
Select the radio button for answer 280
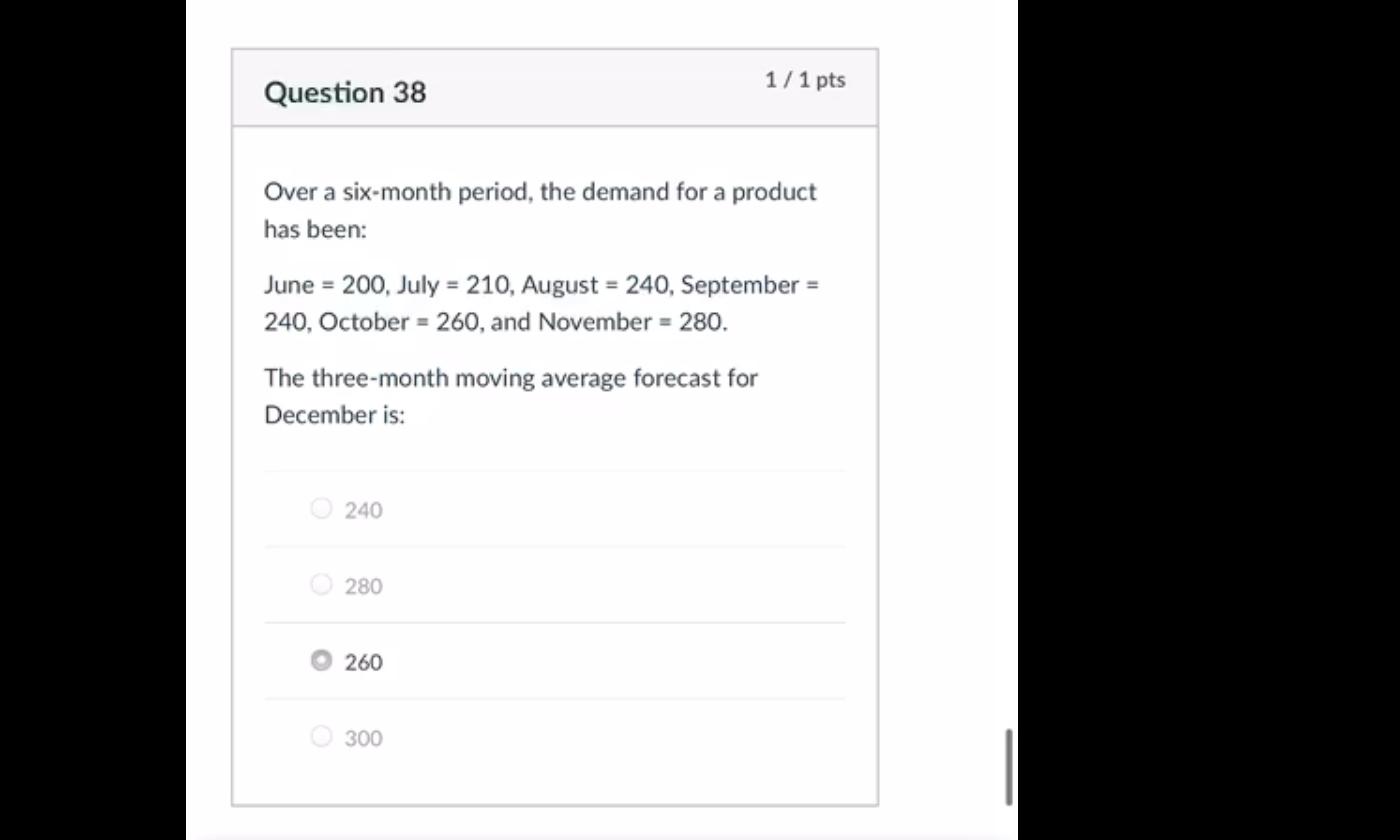point(321,585)
